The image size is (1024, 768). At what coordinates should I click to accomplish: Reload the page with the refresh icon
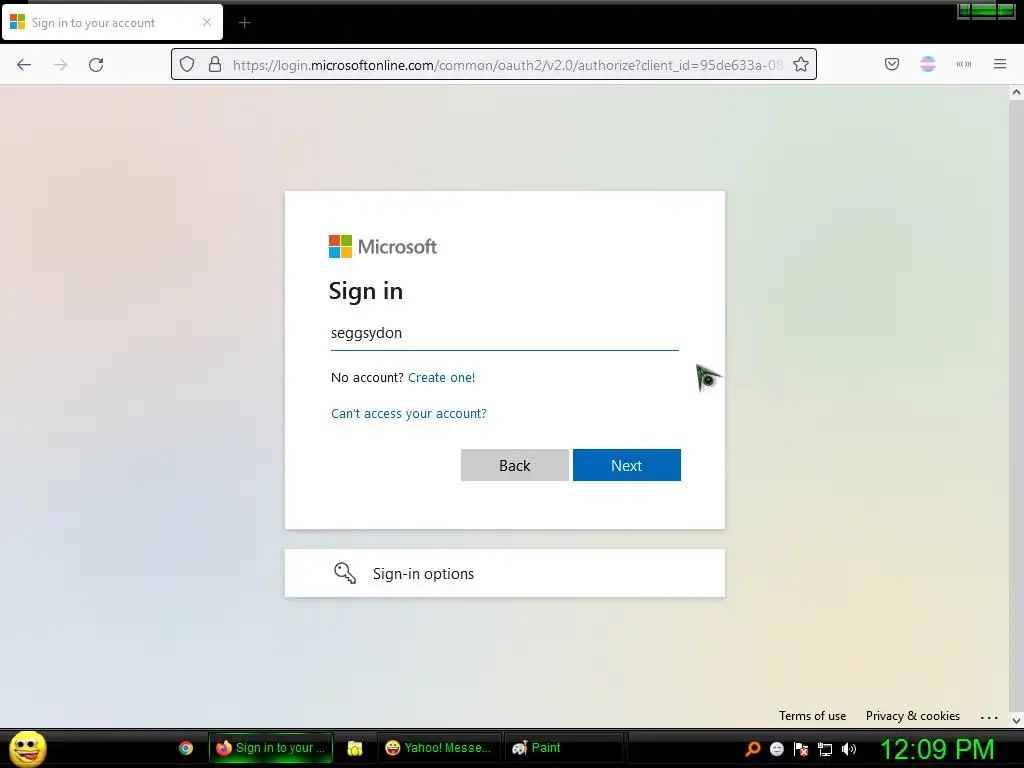pyautogui.click(x=96, y=65)
